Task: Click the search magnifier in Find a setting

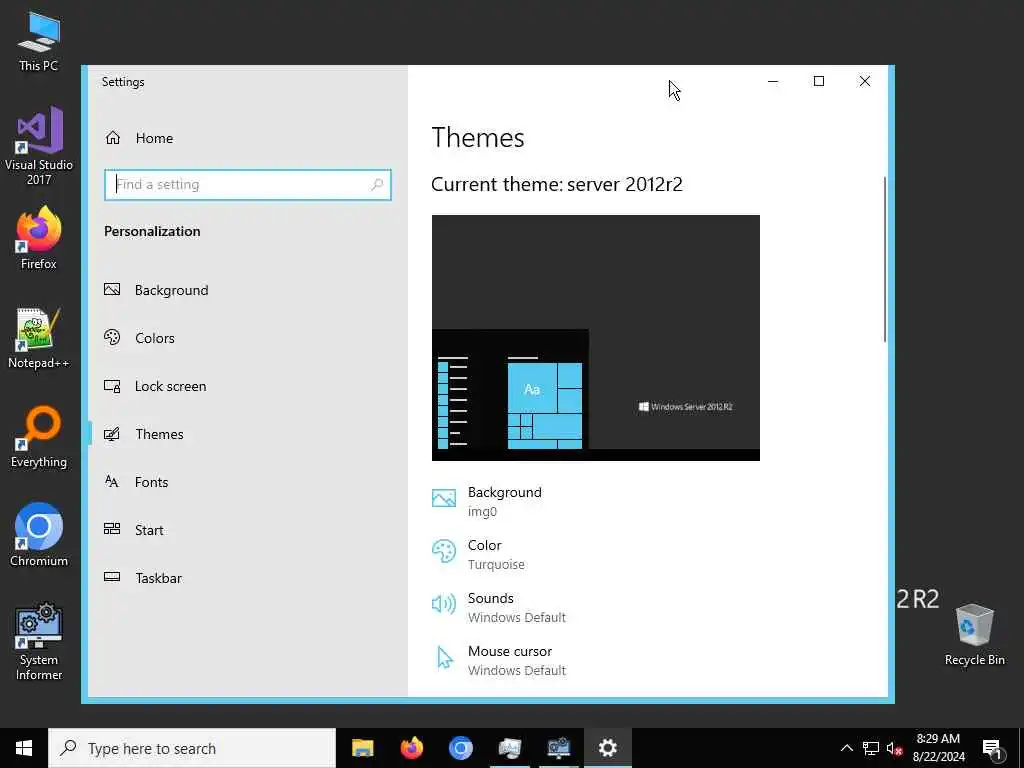Action: (x=377, y=185)
